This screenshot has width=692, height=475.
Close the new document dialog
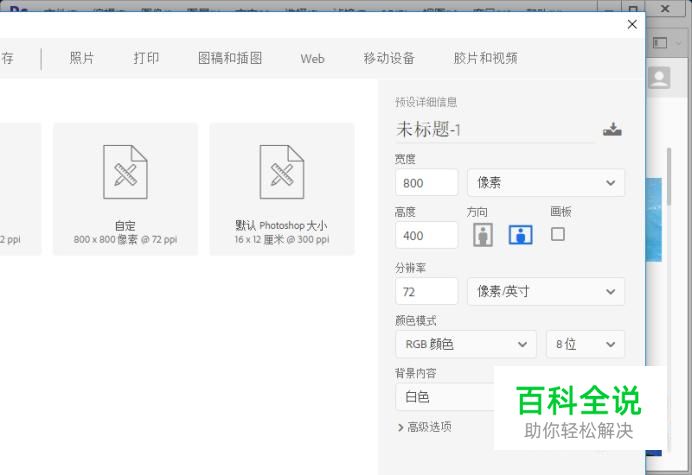tap(632, 24)
